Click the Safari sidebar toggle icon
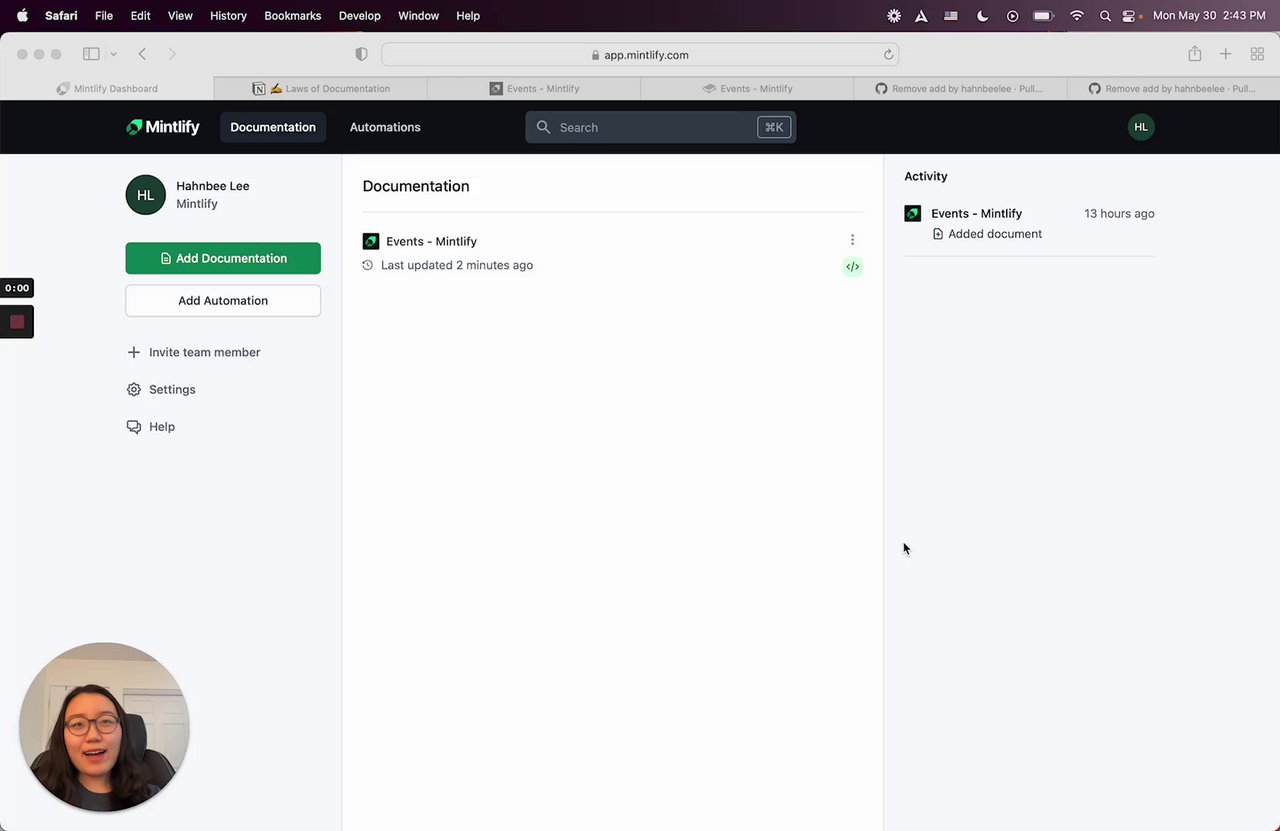1280x831 pixels. pos(91,54)
